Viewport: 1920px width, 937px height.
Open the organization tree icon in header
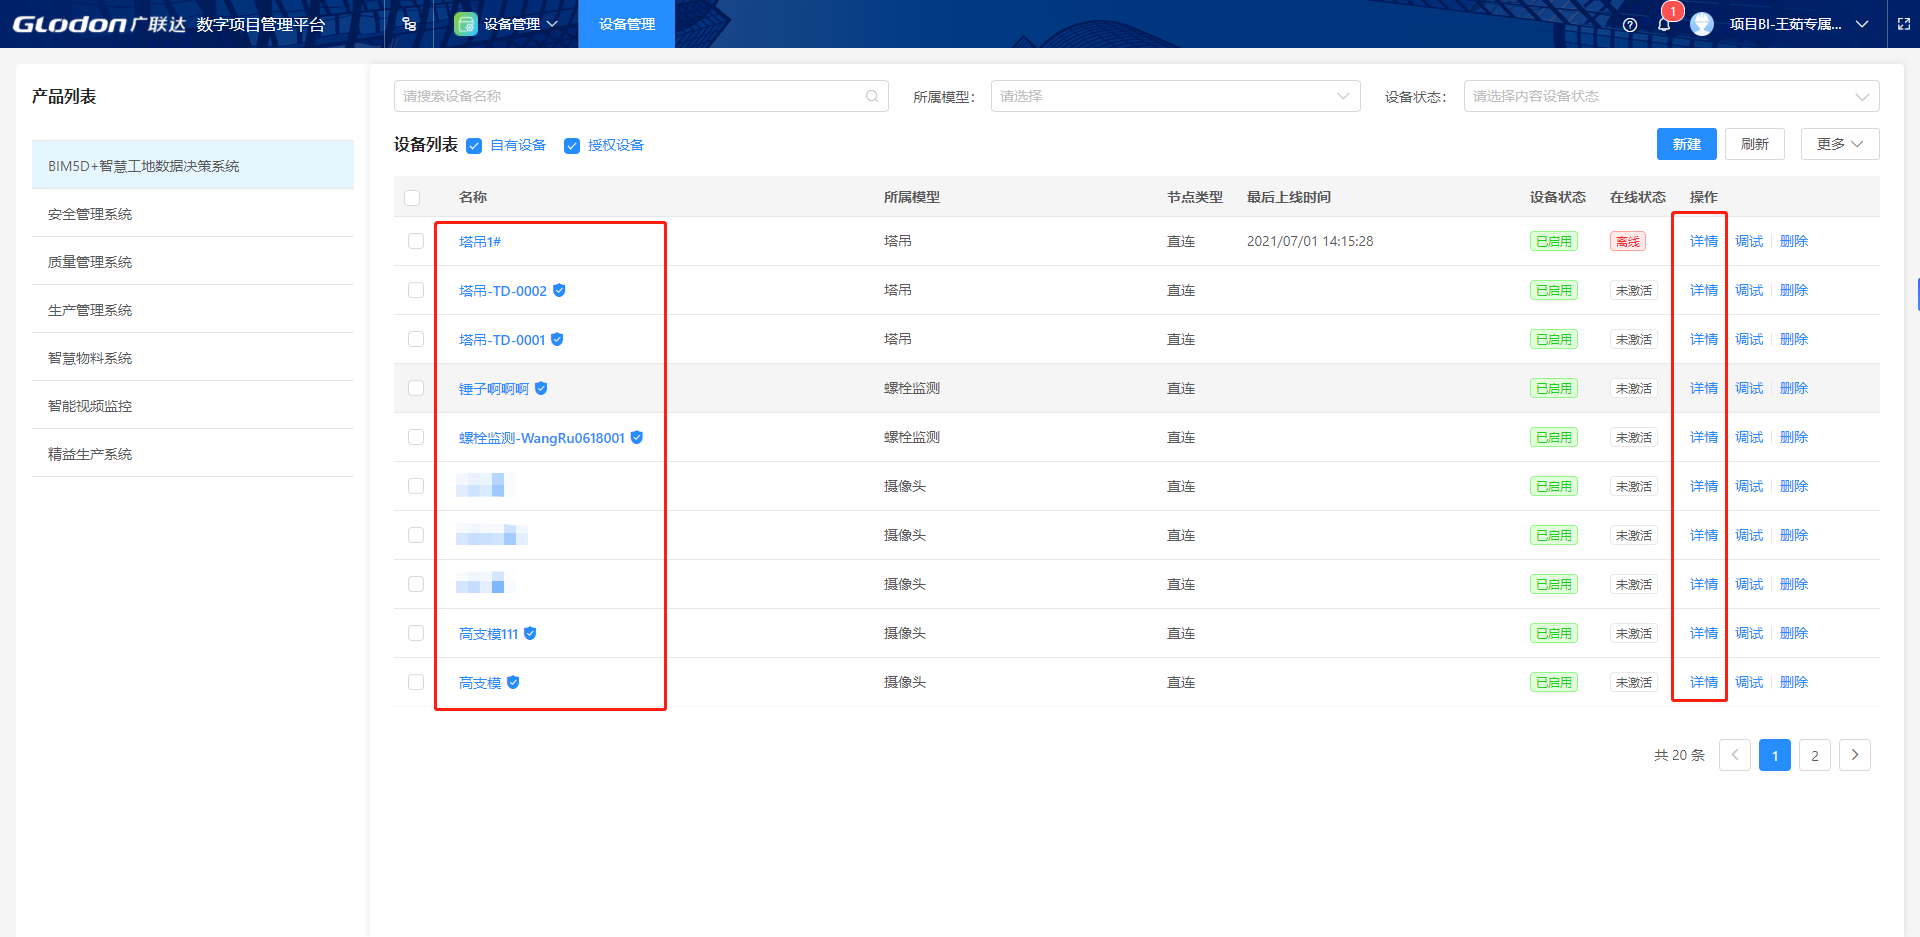[x=409, y=24]
